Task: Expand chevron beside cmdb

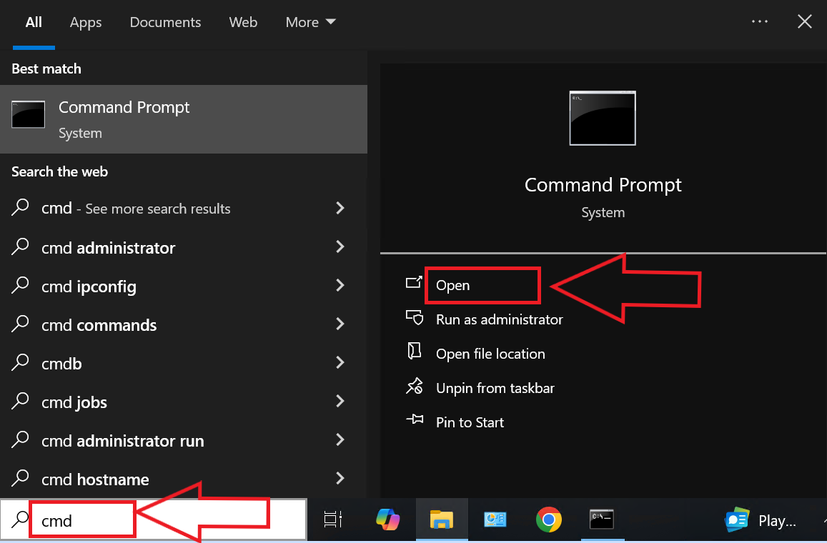Action: click(x=340, y=362)
